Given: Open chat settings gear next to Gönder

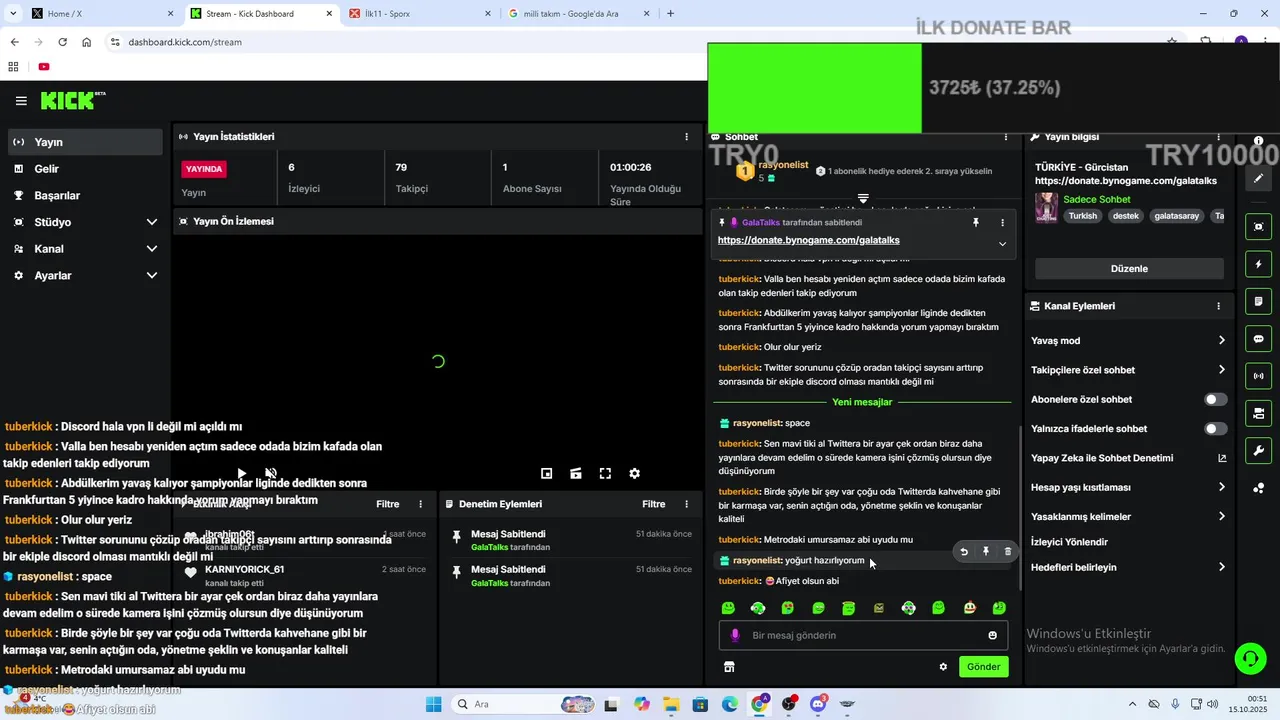Looking at the screenshot, I should click(943, 667).
